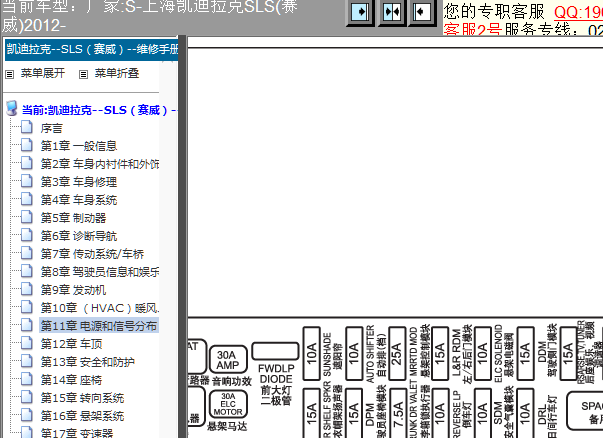Select 第11章 电源和信号分布
The height and width of the screenshot is (438, 603).
pyautogui.click(x=99, y=326)
